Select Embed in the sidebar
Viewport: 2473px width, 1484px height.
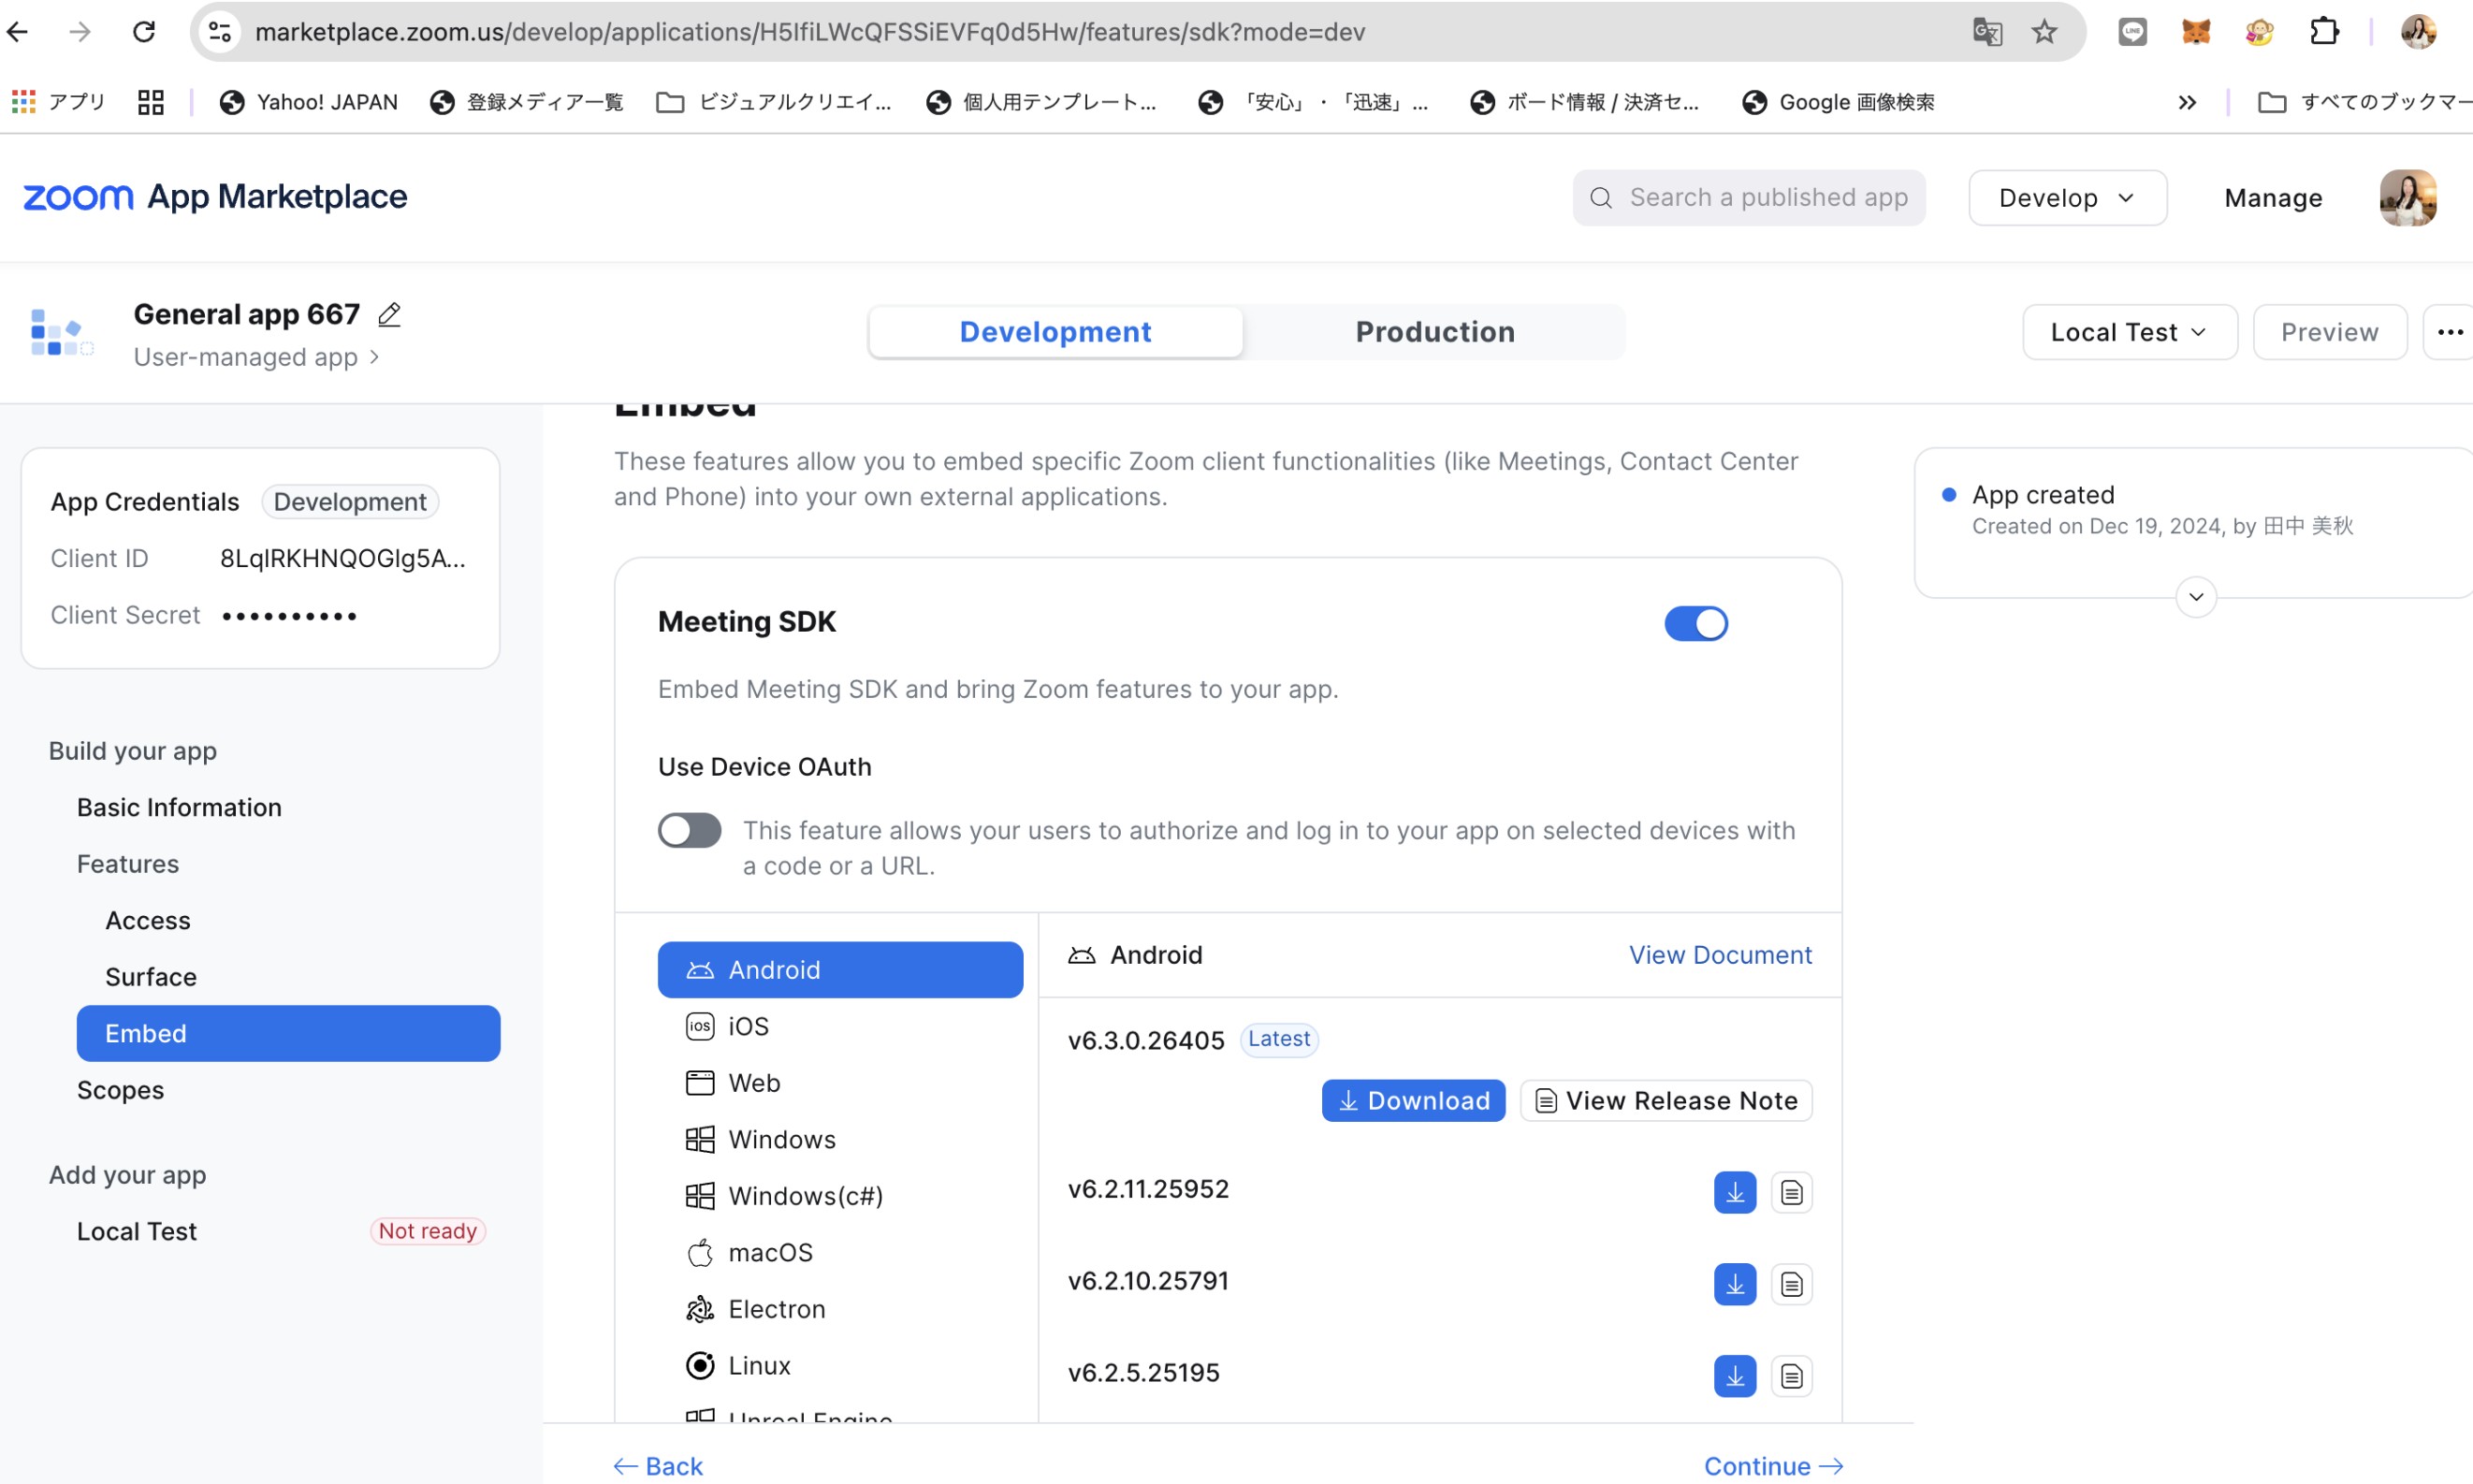coord(288,1033)
